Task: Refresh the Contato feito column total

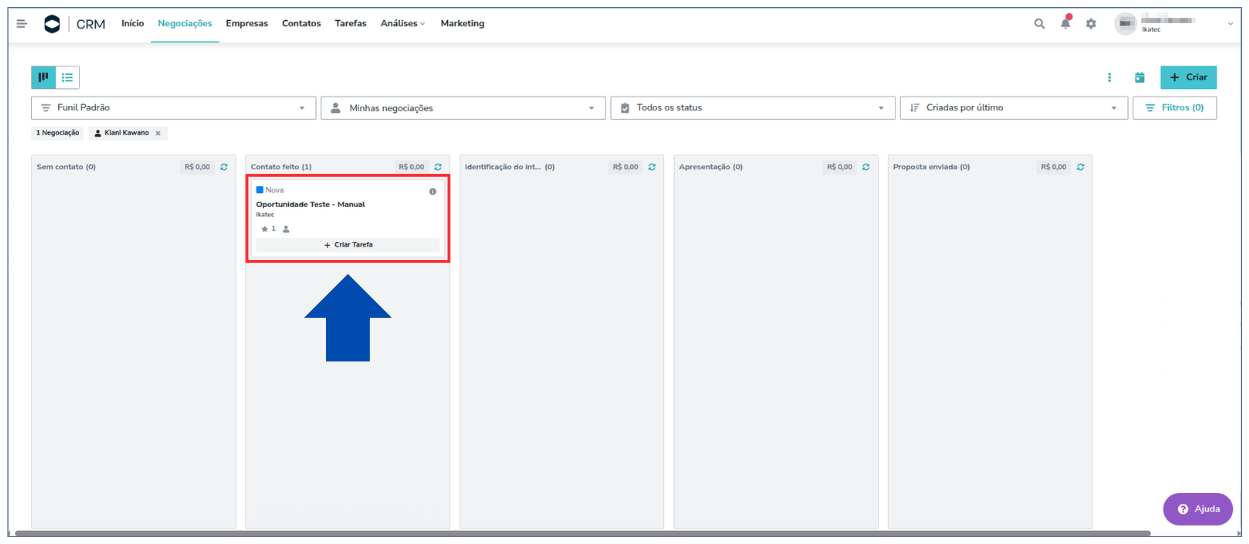Action: click(438, 167)
